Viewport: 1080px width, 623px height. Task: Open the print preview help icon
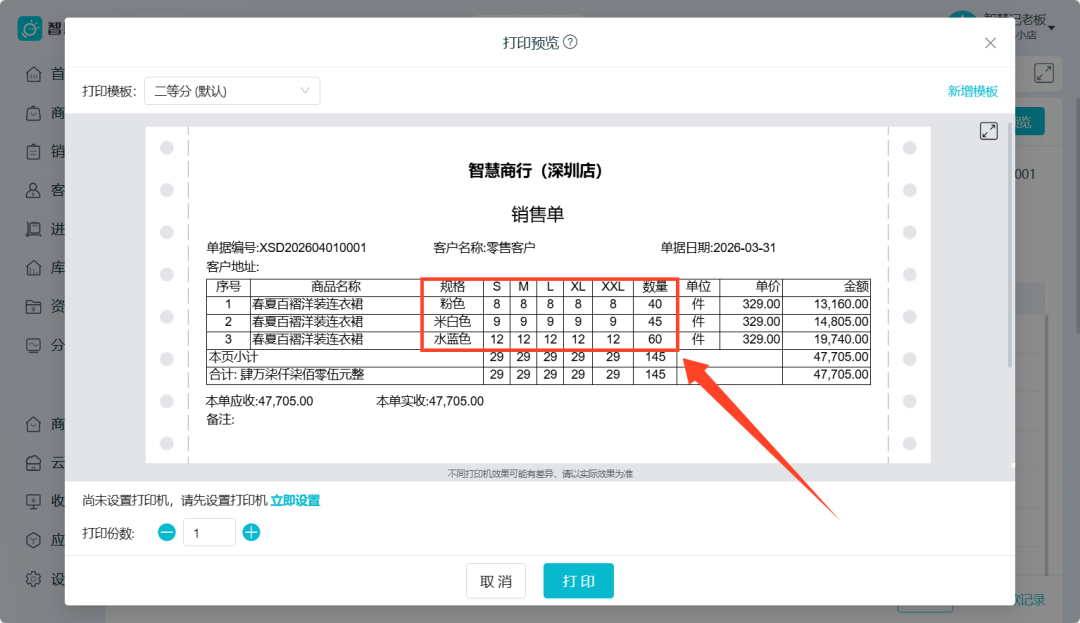(570, 42)
